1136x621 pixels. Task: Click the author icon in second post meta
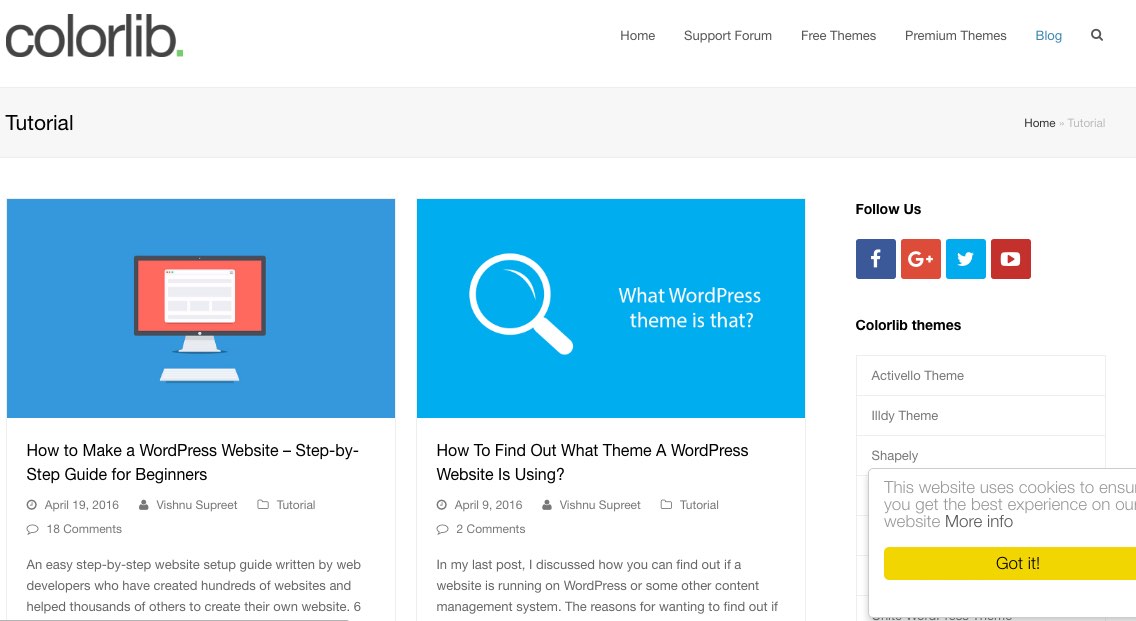point(547,505)
